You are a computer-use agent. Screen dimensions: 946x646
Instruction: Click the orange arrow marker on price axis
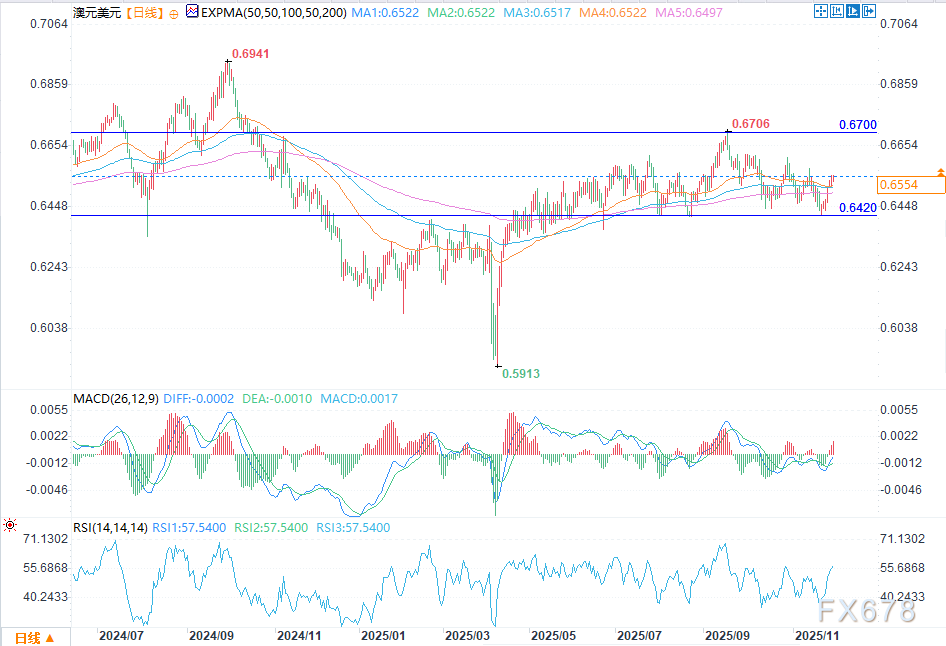(940, 173)
